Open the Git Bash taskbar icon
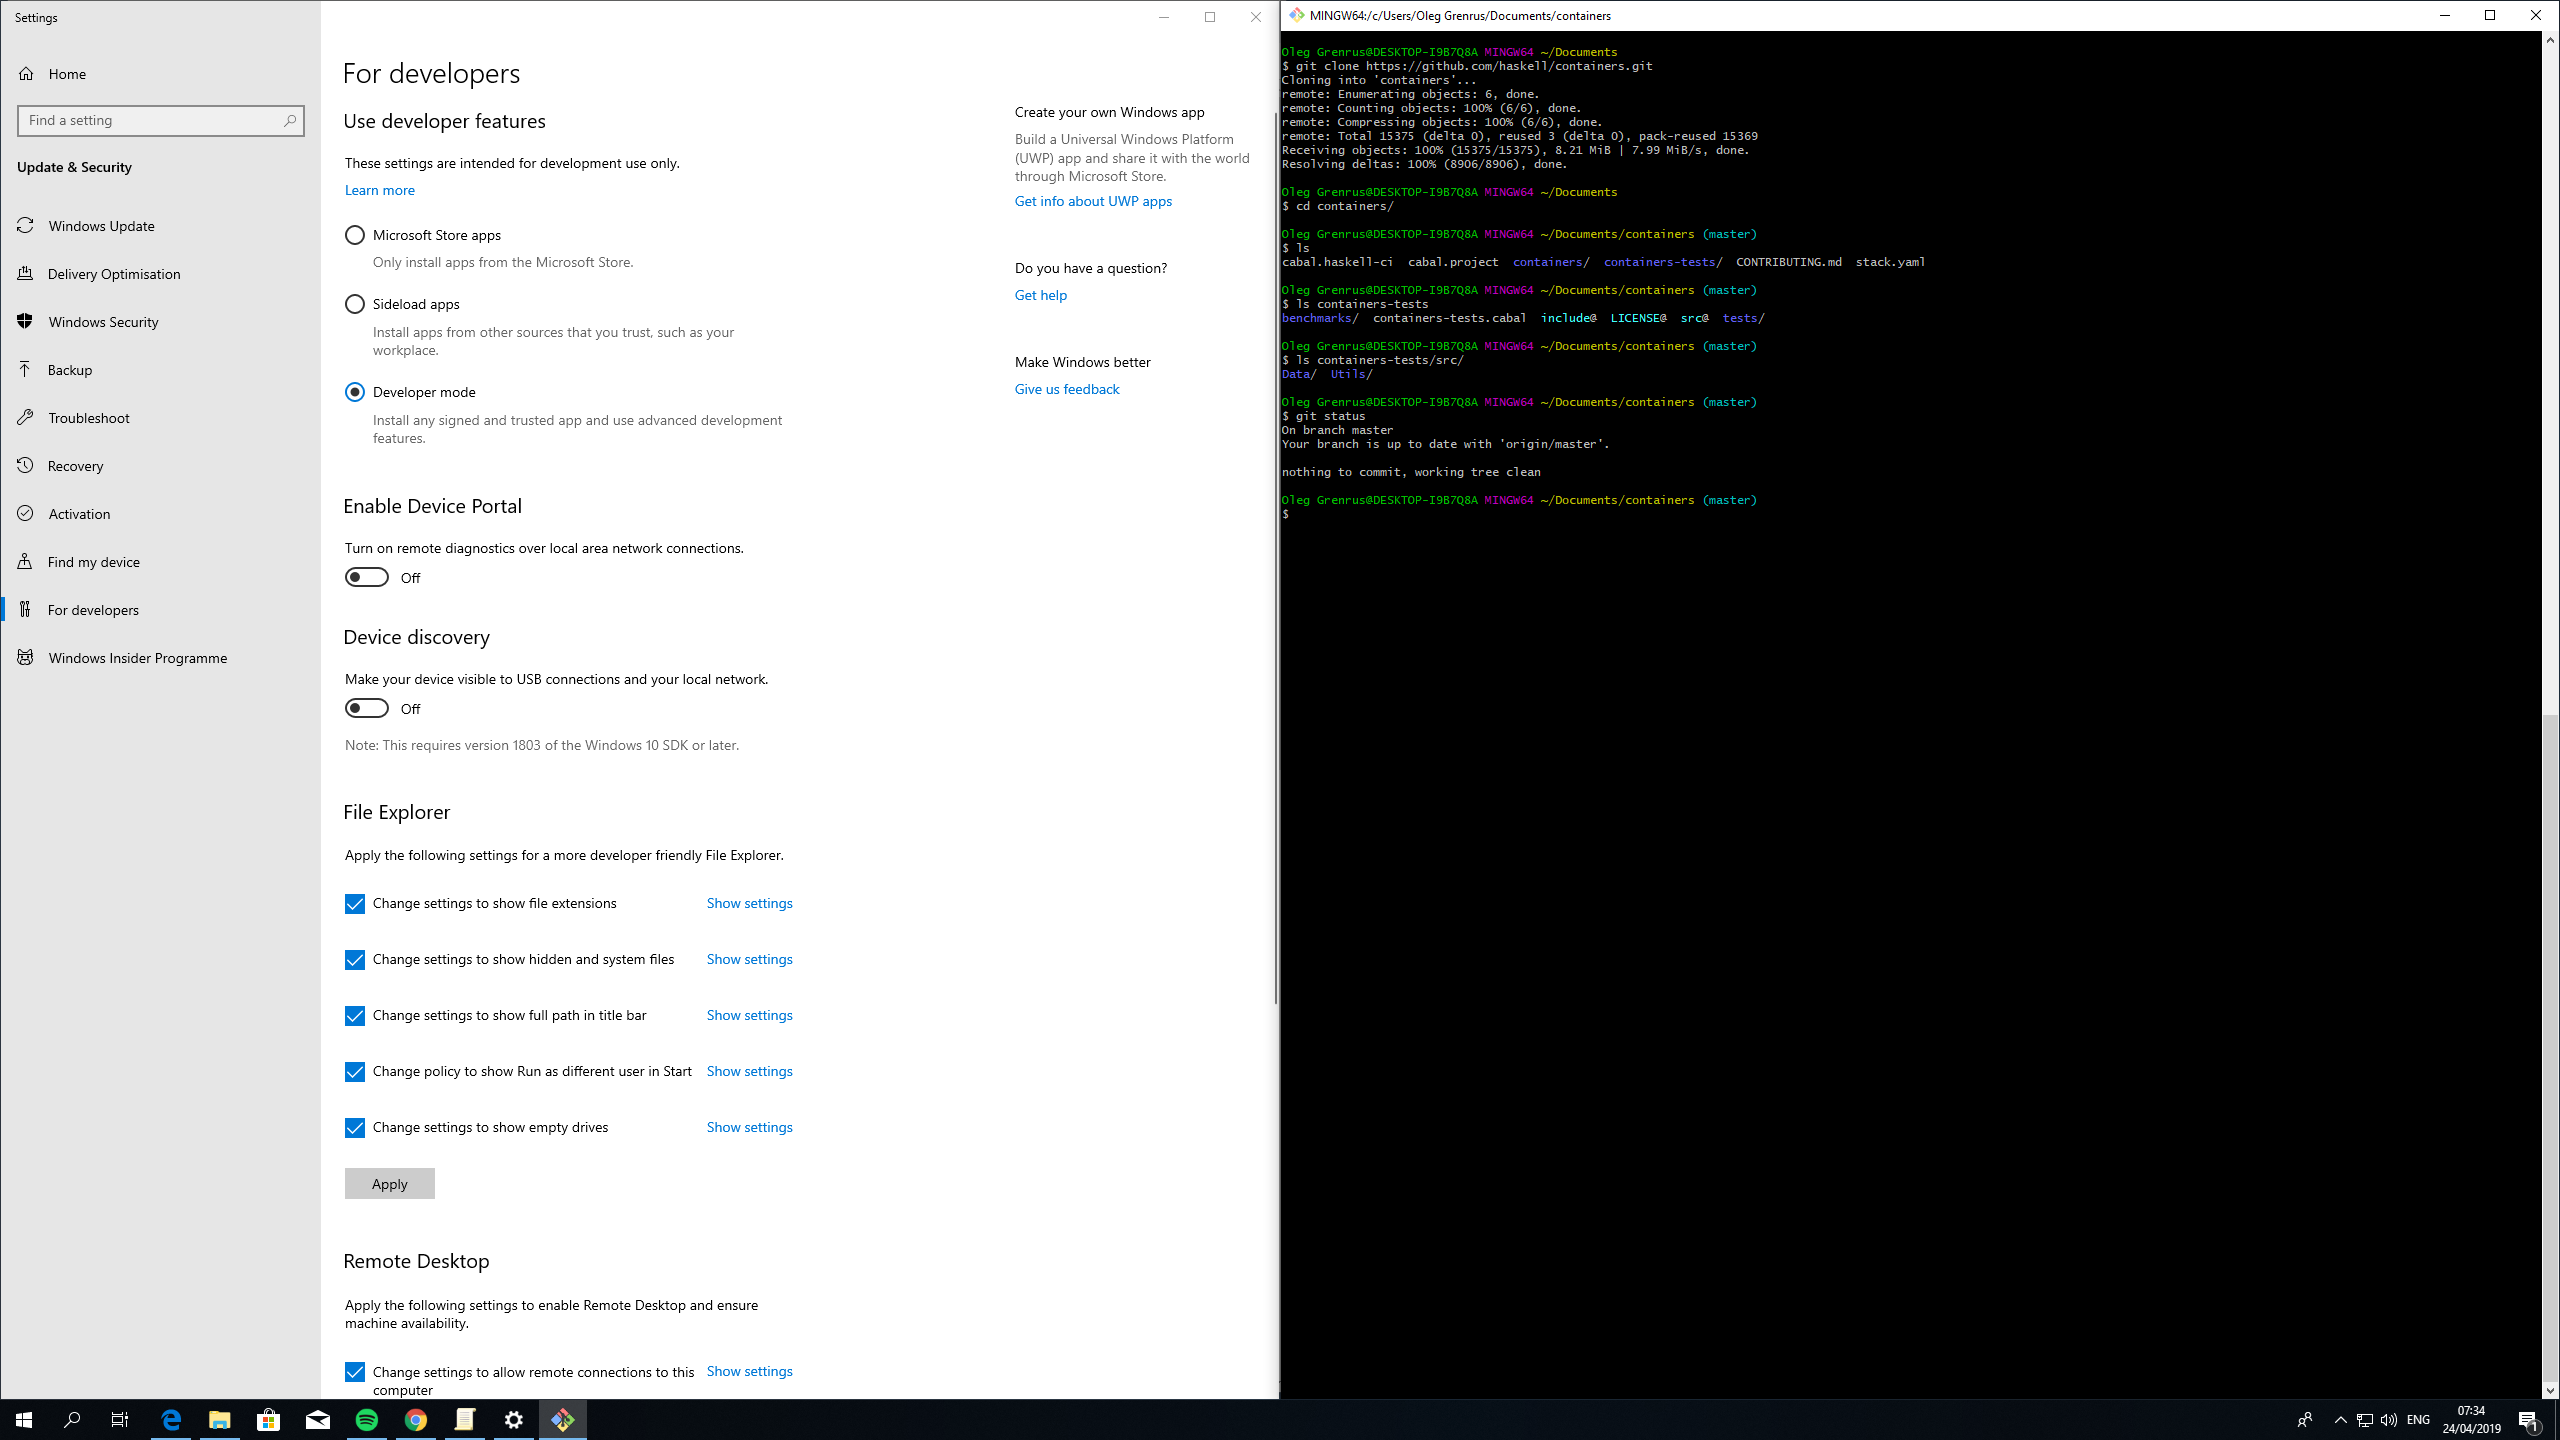The height and width of the screenshot is (1440, 2560). pos(563,1419)
